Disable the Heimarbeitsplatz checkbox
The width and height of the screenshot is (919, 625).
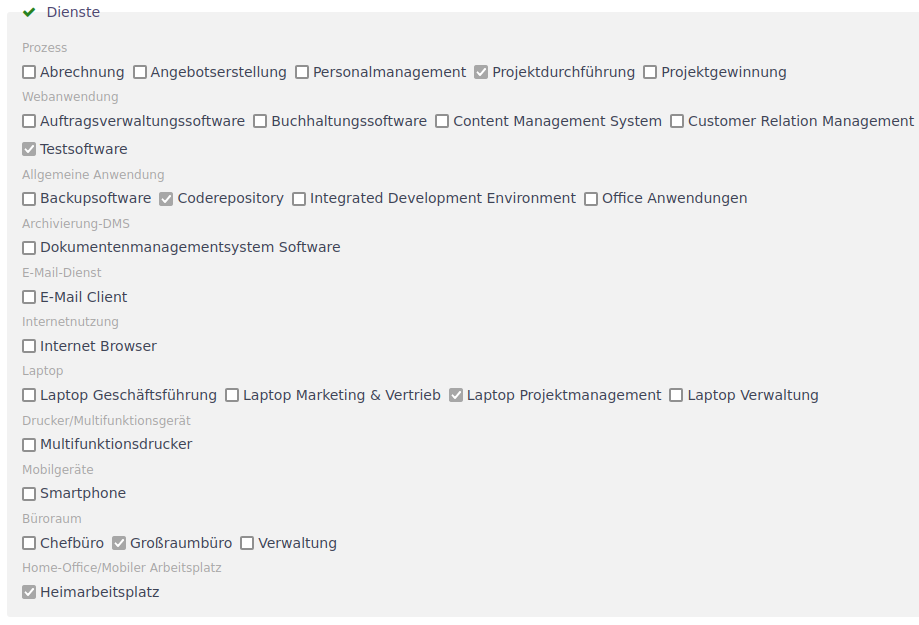[x=29, y=592]
